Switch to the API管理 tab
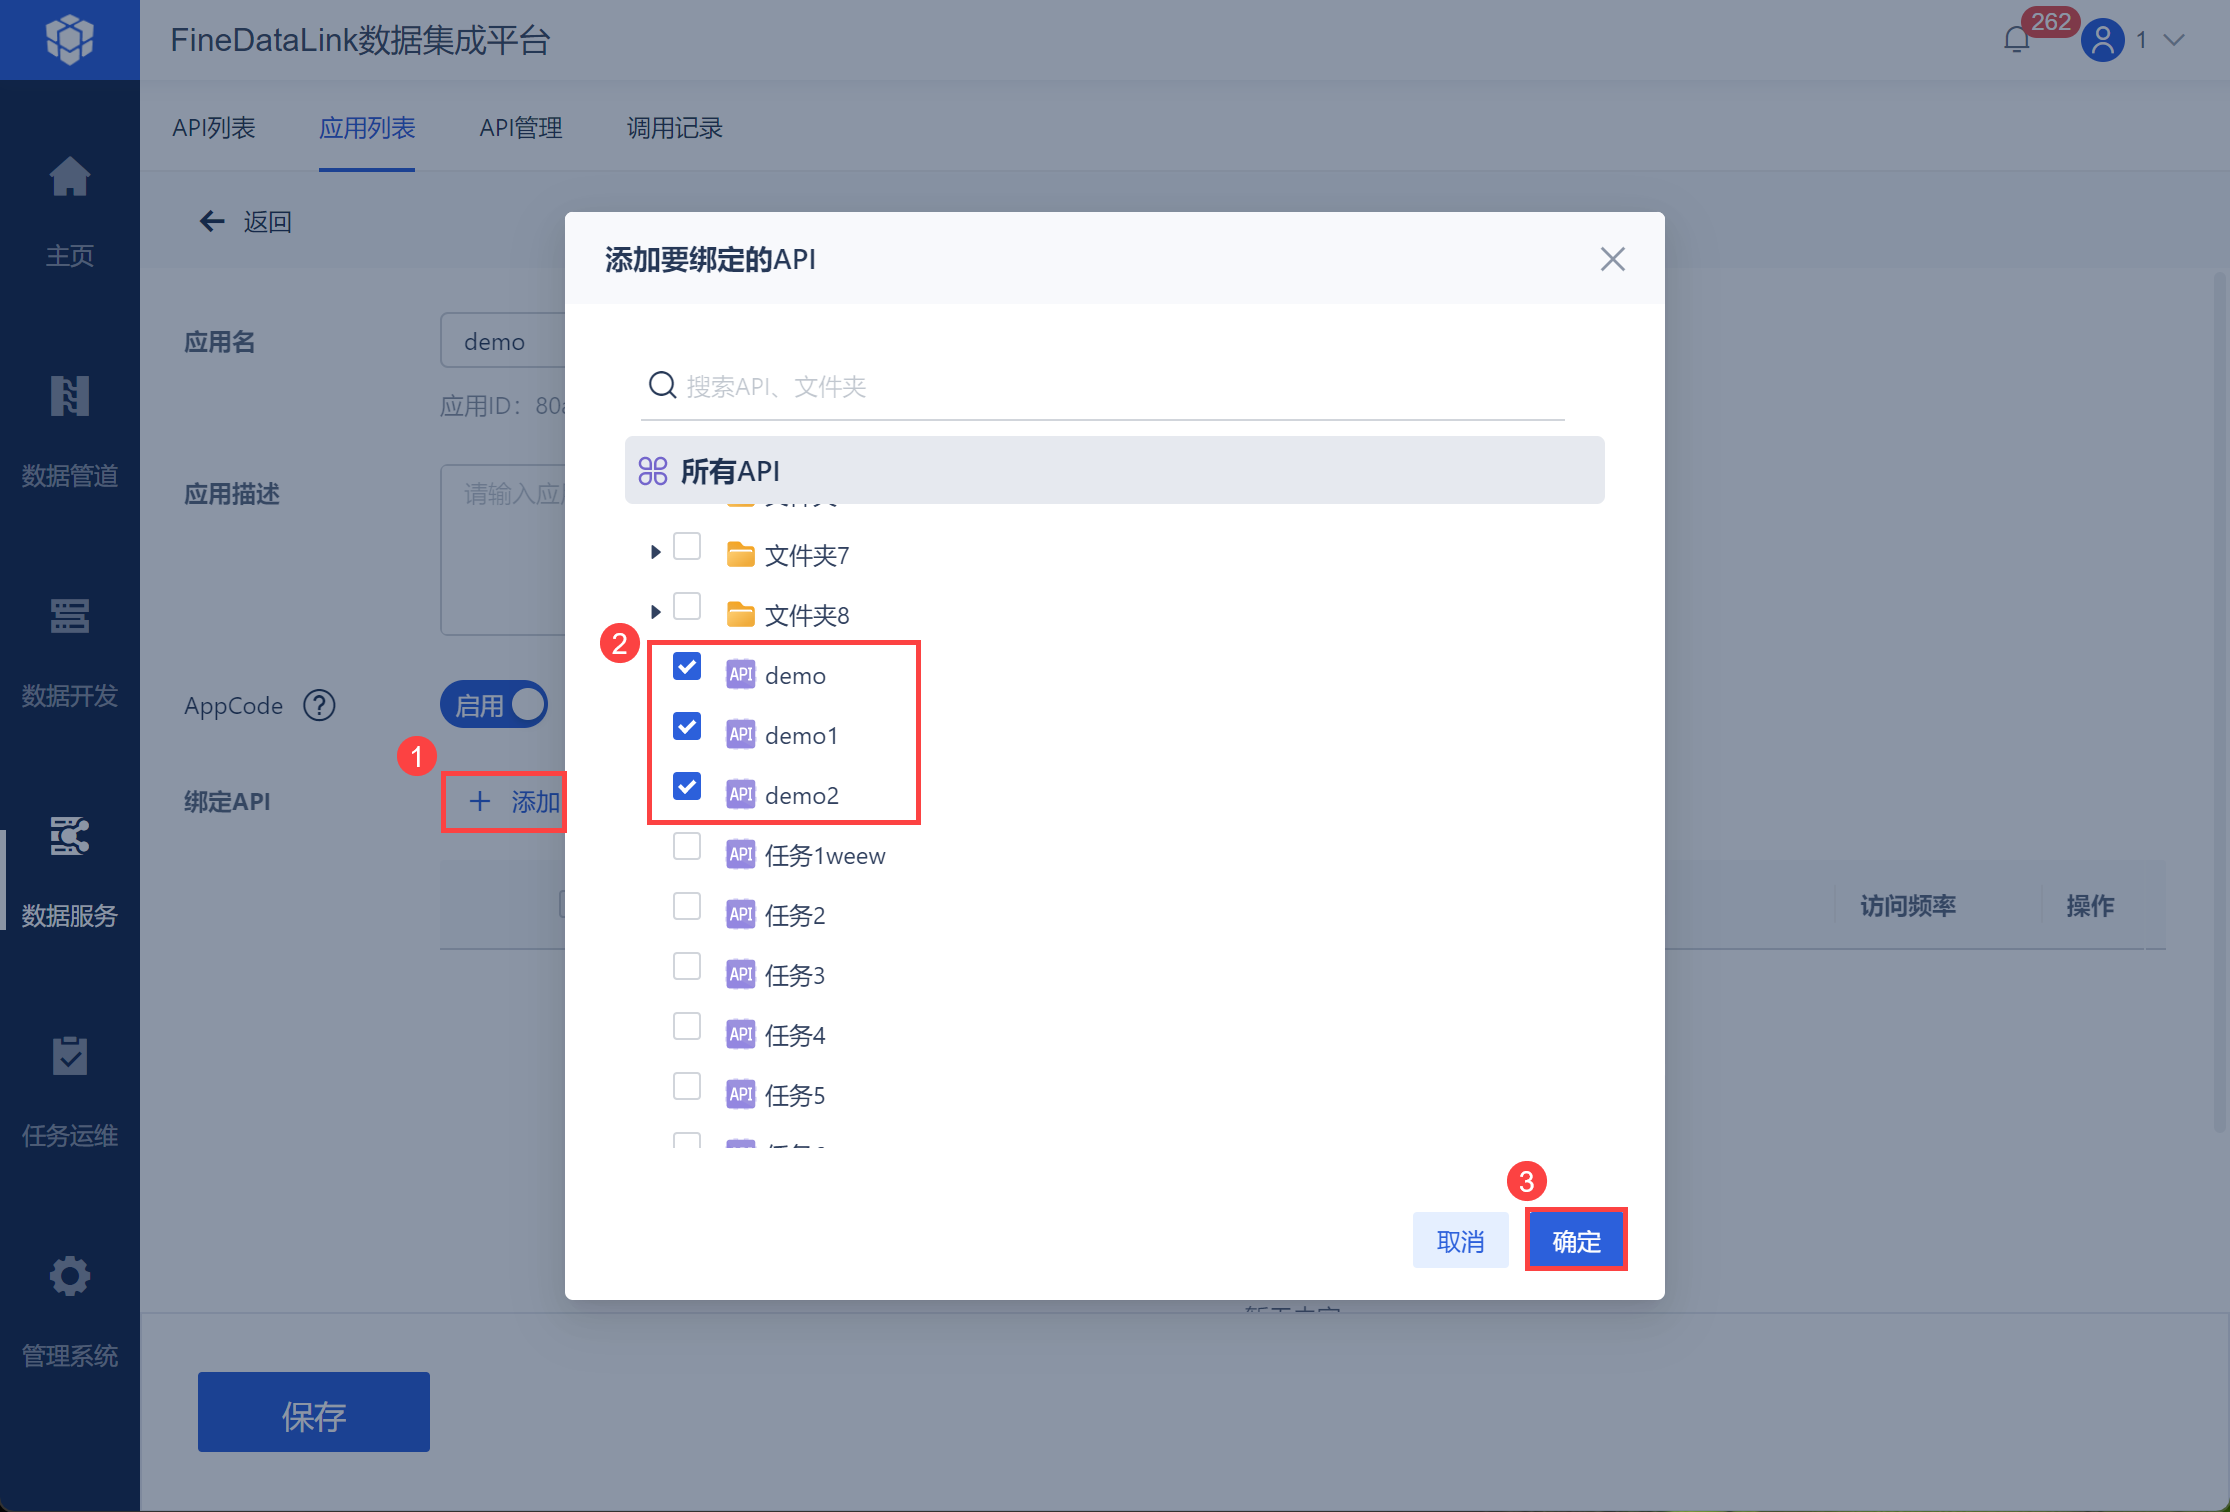 pyautogui.click(x=521, y=128)
